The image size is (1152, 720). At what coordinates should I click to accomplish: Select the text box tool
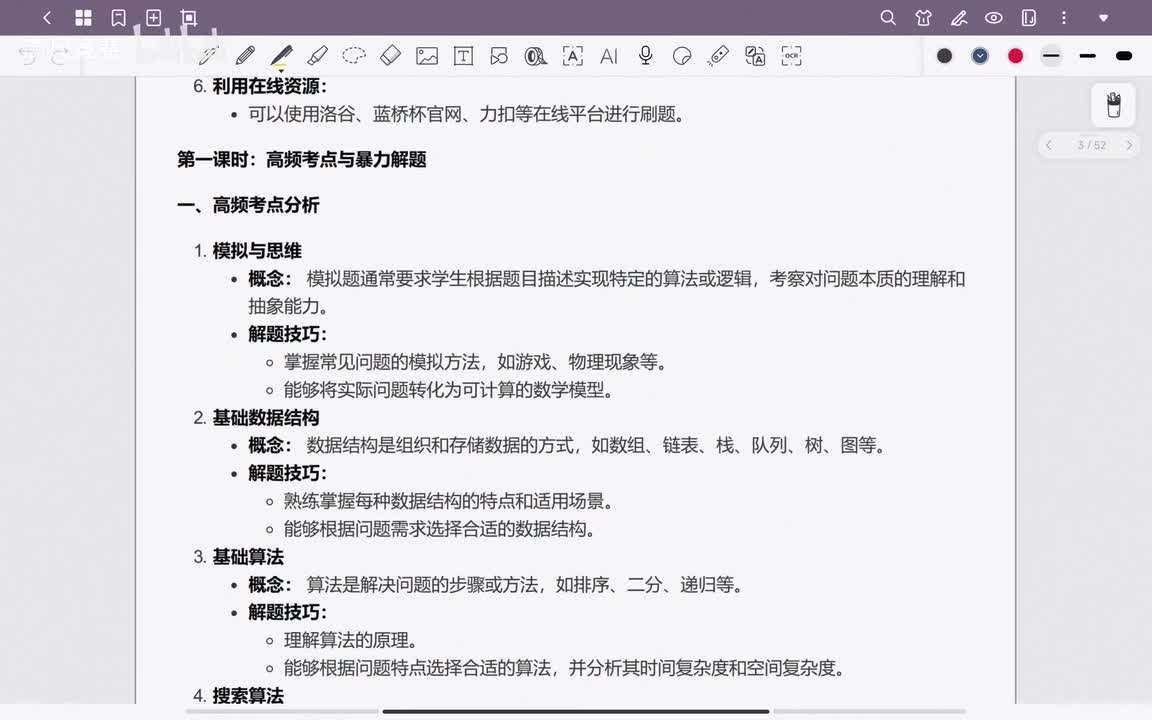(463, 56)
